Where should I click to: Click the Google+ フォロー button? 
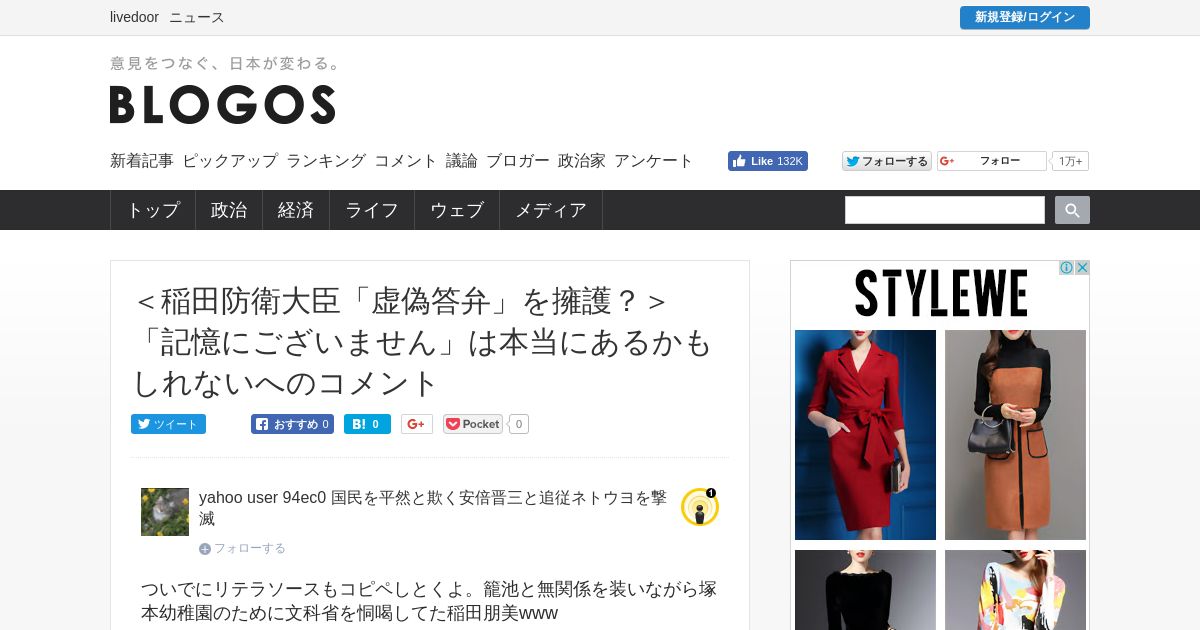click(x=992, y=161)
